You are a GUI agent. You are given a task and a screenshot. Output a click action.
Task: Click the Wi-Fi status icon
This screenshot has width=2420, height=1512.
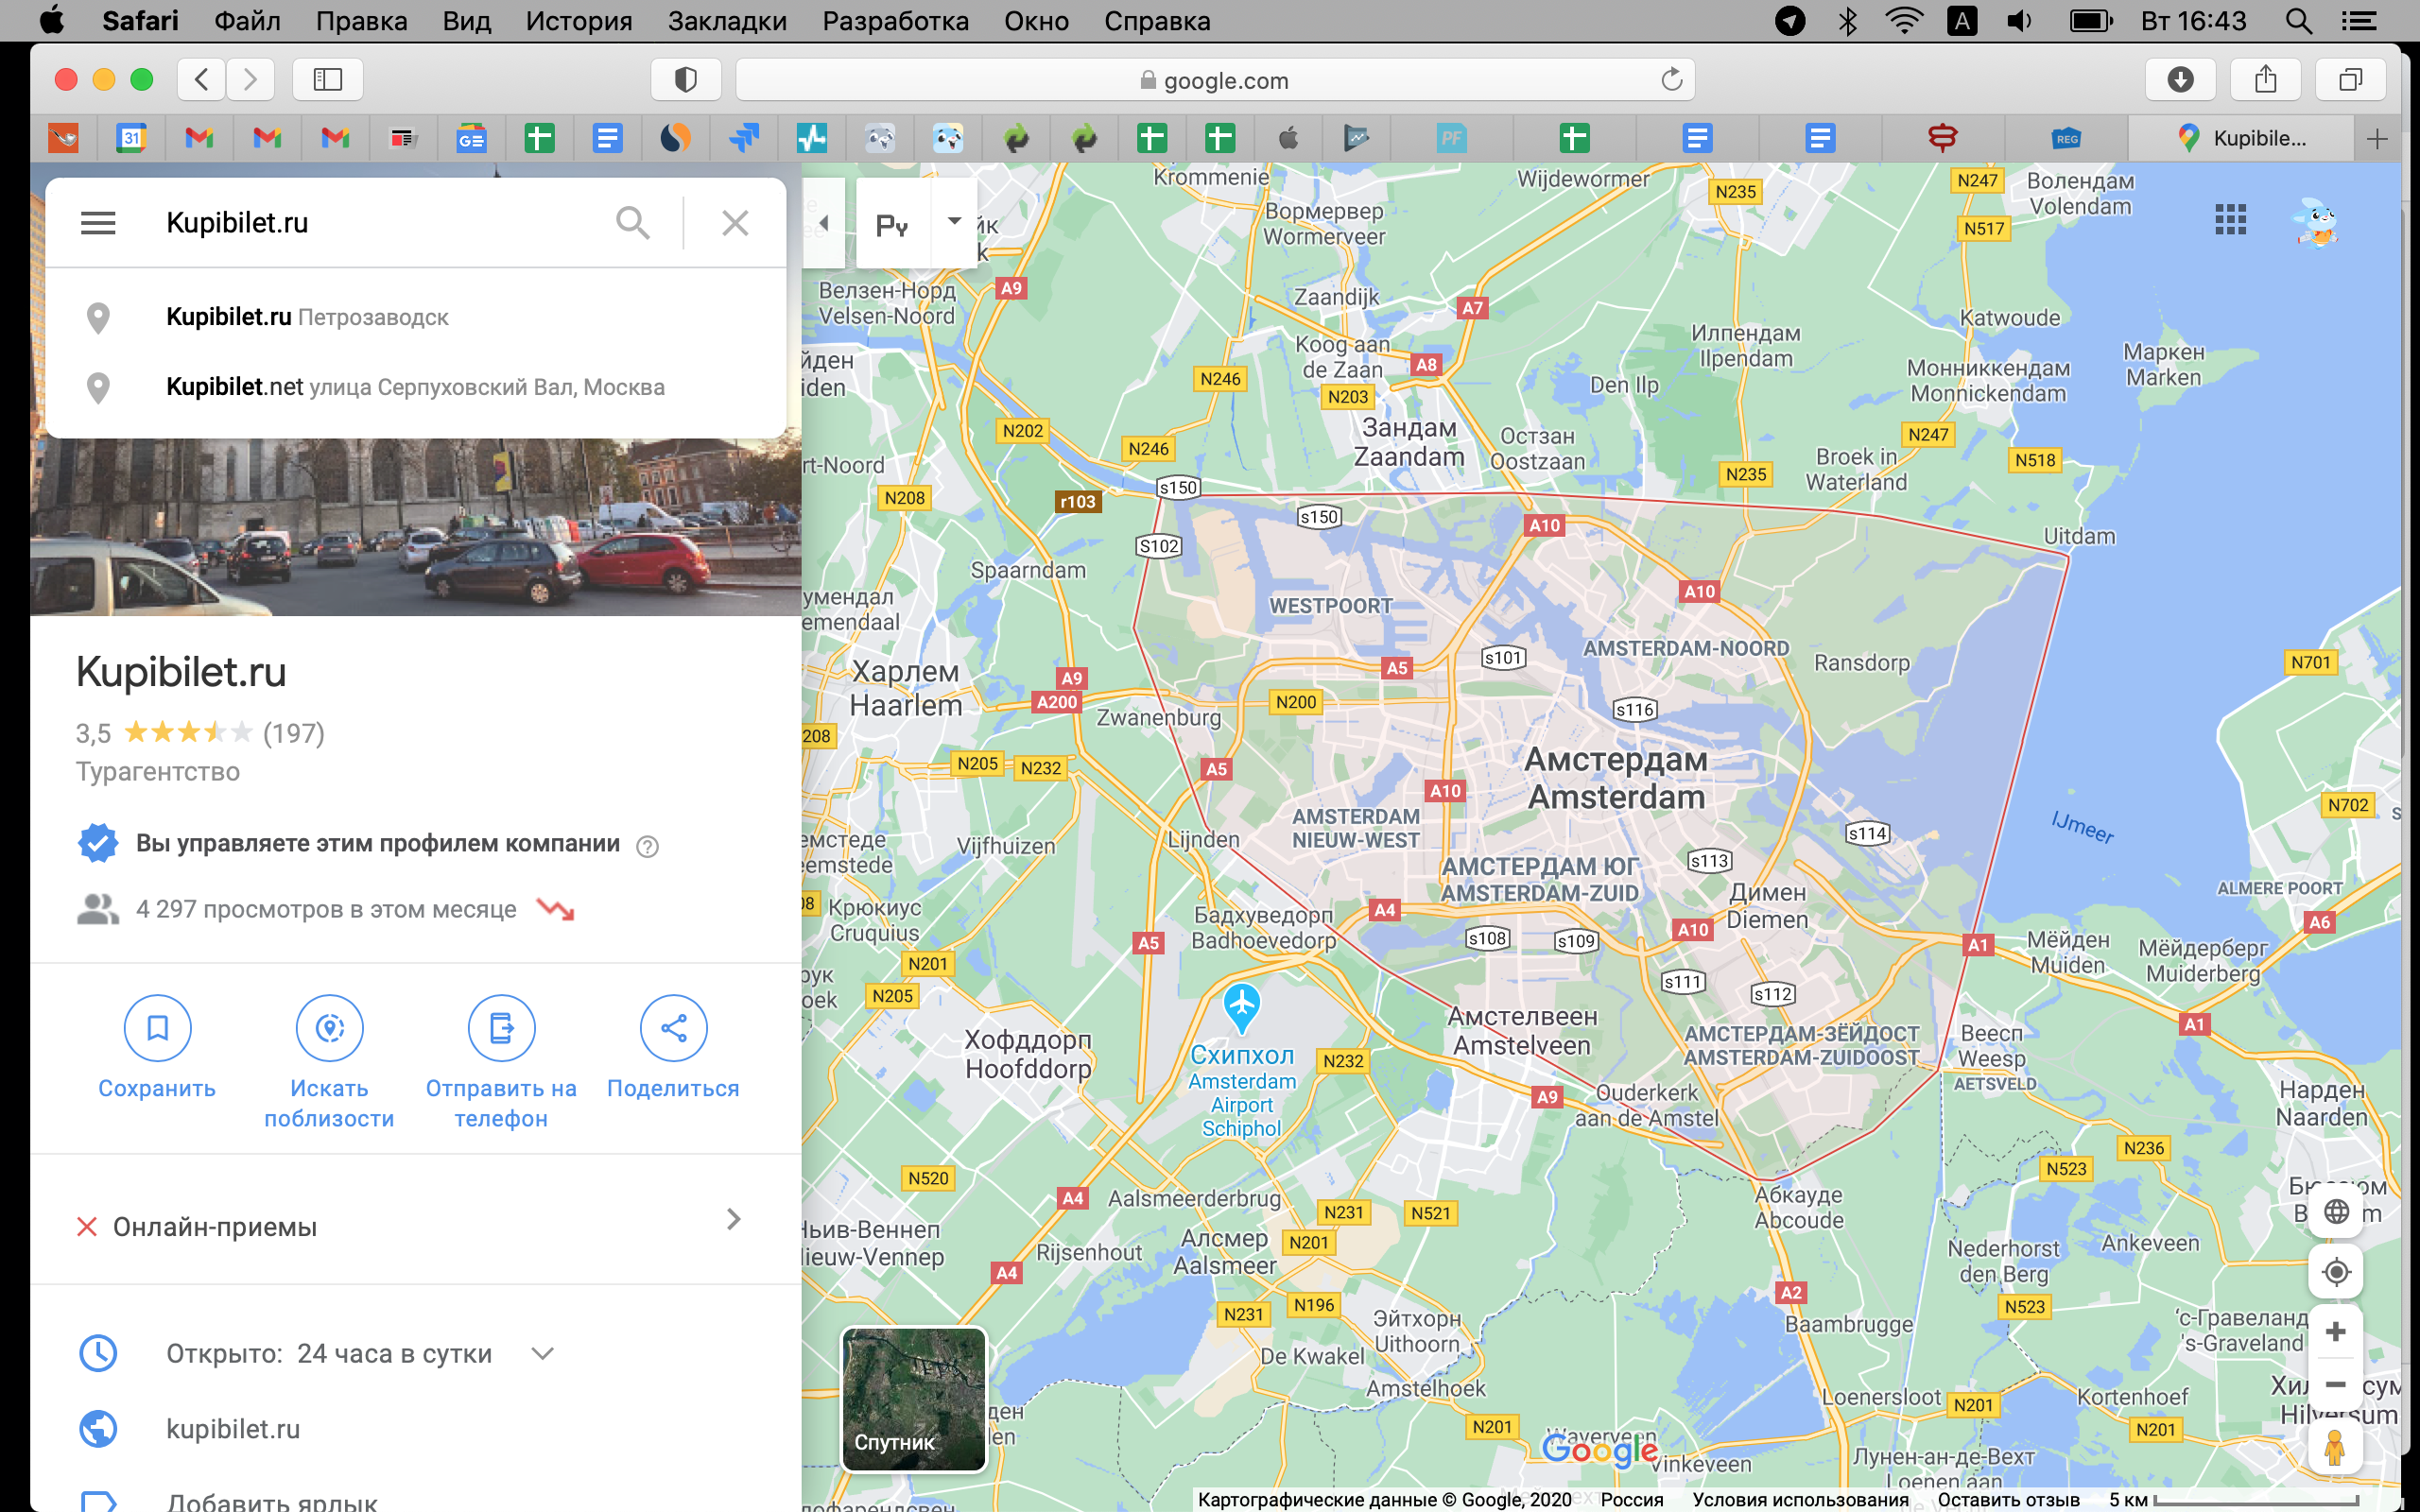tap(1904, 20)
